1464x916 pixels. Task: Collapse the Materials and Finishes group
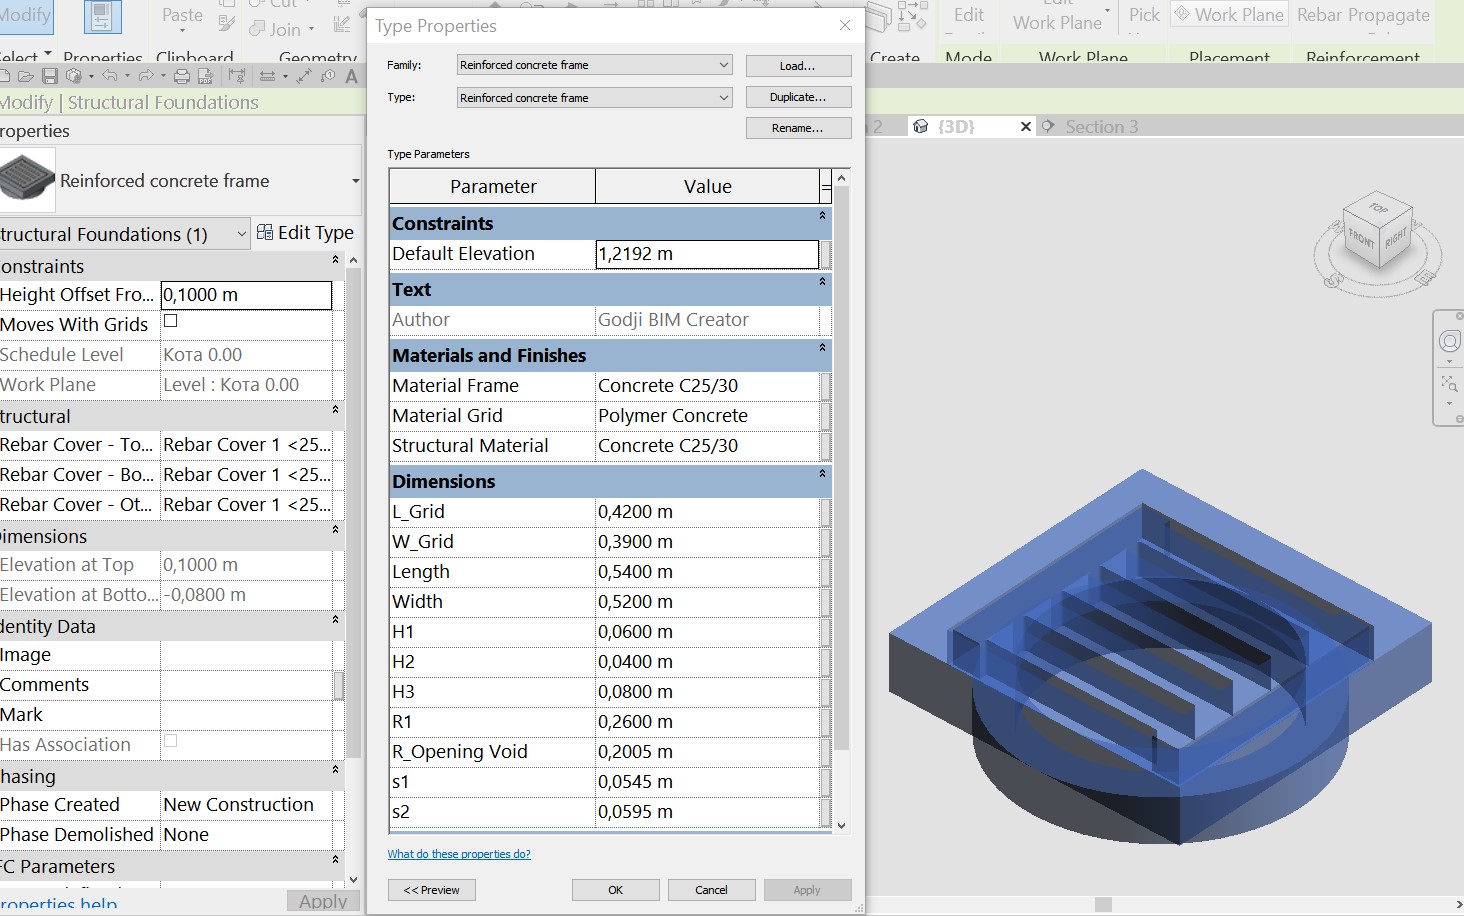[823, 348]
